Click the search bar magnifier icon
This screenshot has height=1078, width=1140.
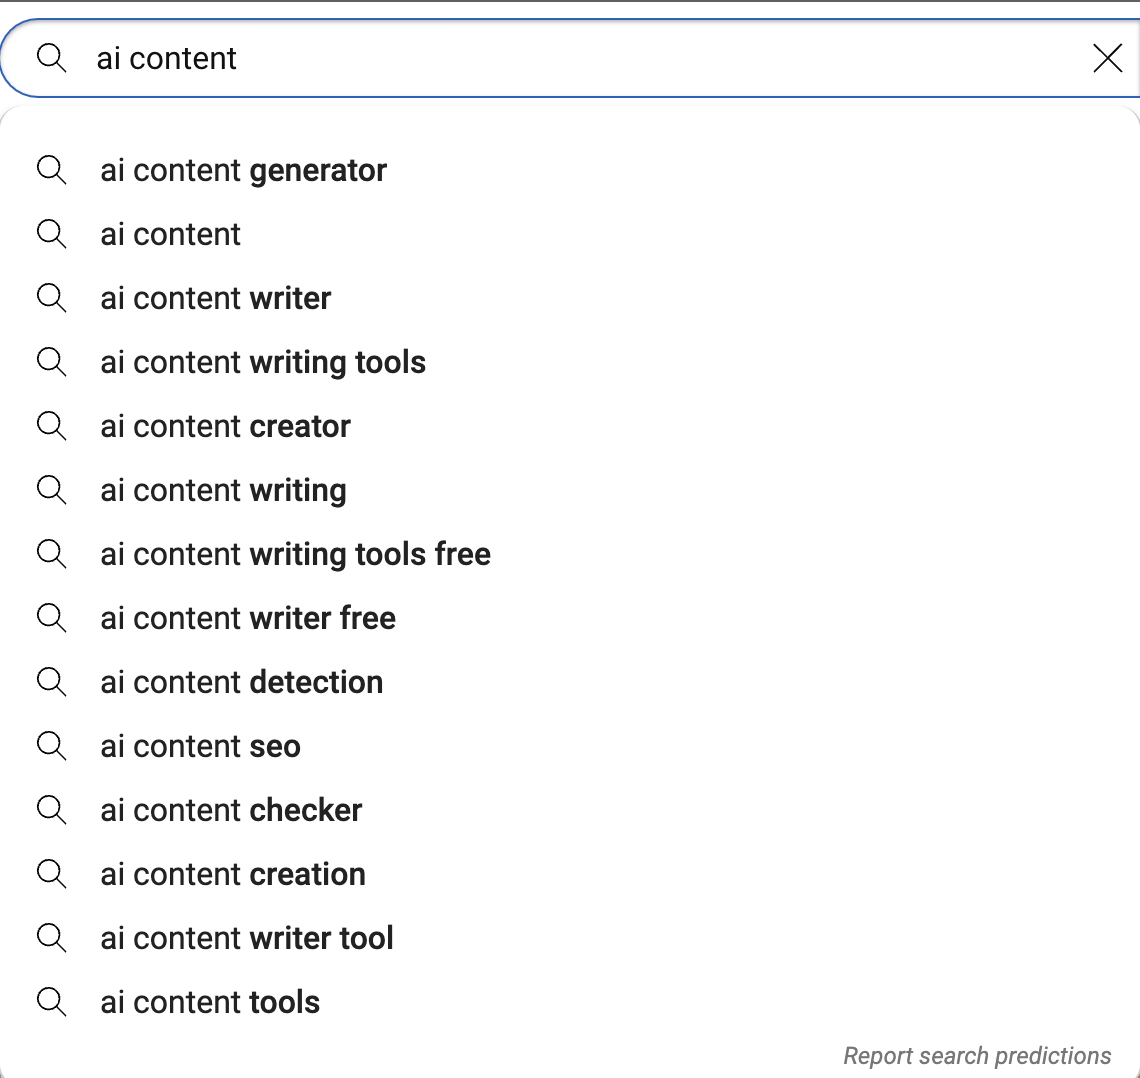coord(52,57)
